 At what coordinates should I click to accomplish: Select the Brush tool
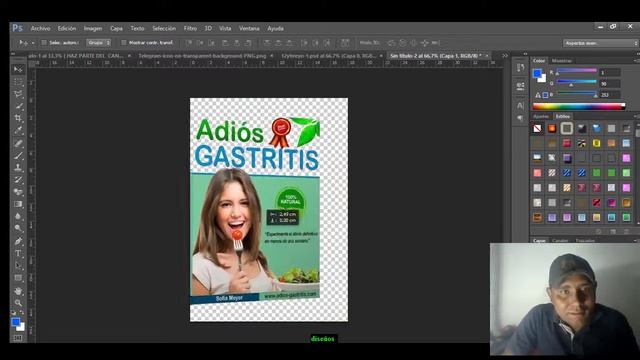pos(18,156)
